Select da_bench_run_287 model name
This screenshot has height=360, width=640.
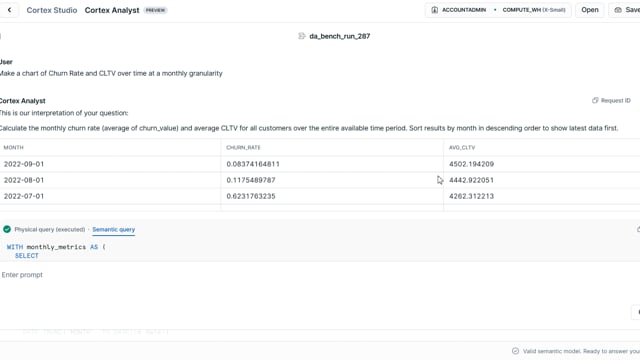[340, 36]
